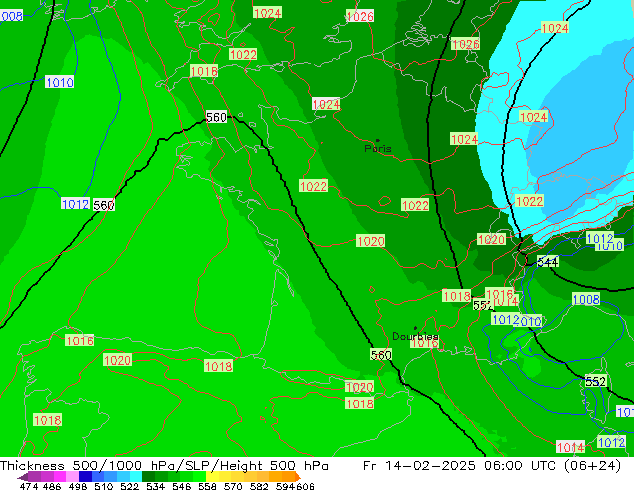Select the 544 height contour label

tap(547, 262)
